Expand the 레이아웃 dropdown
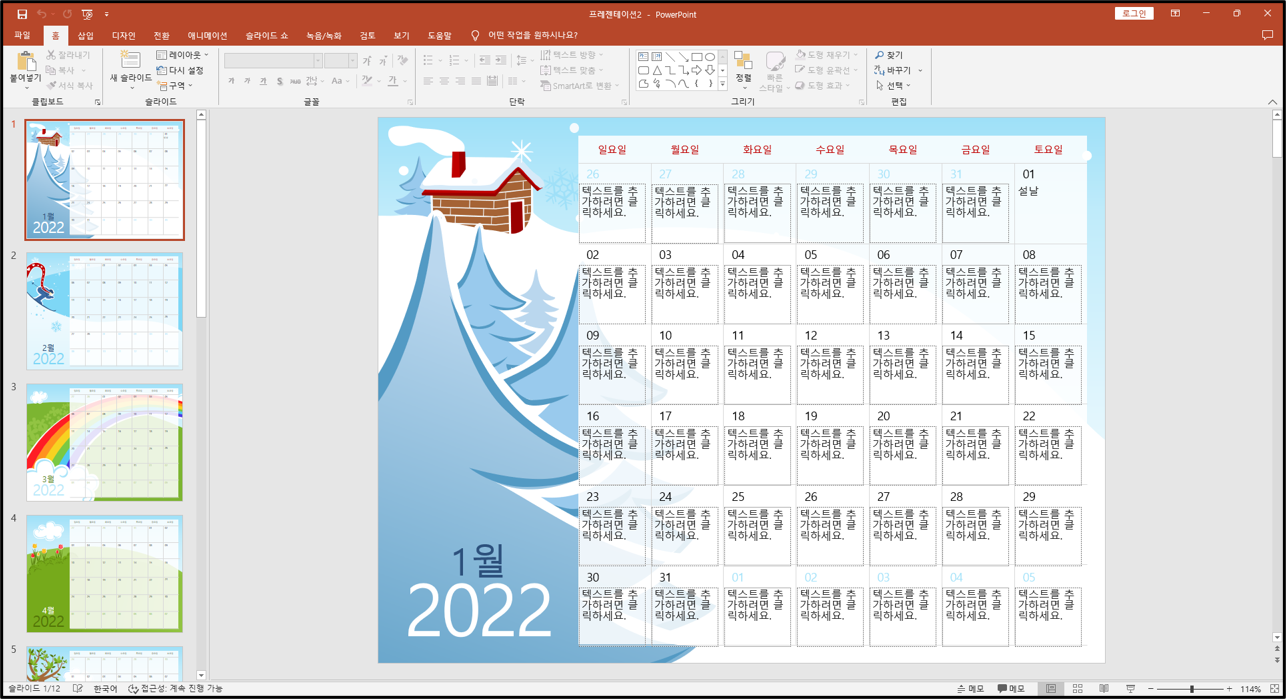 [x=182, y=55]
